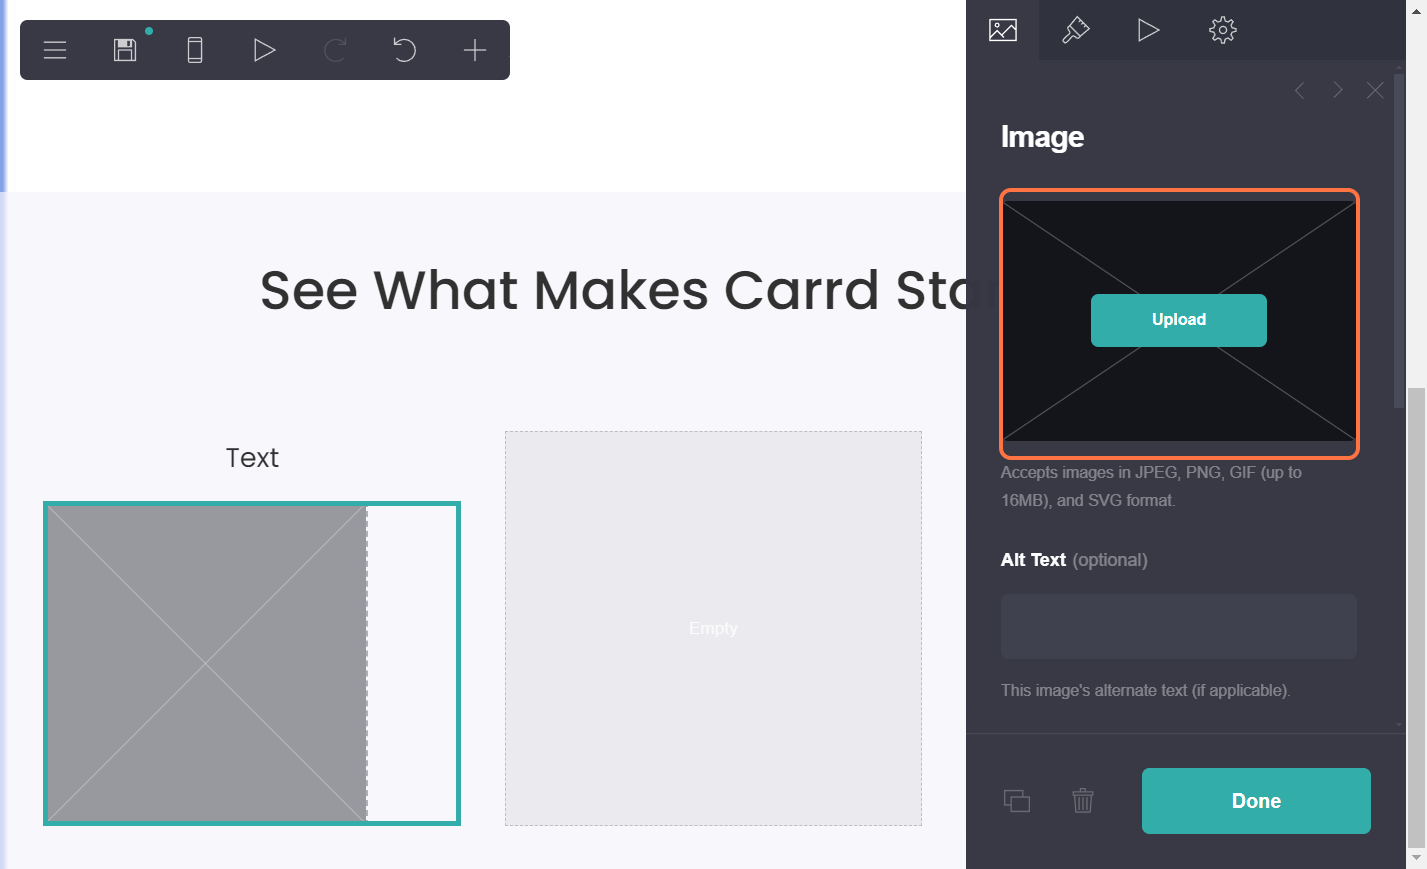Click the image upload preview area
The width and height of the screenshot is (1427, 869).
pyautogui.click(x=1179, y=323)
